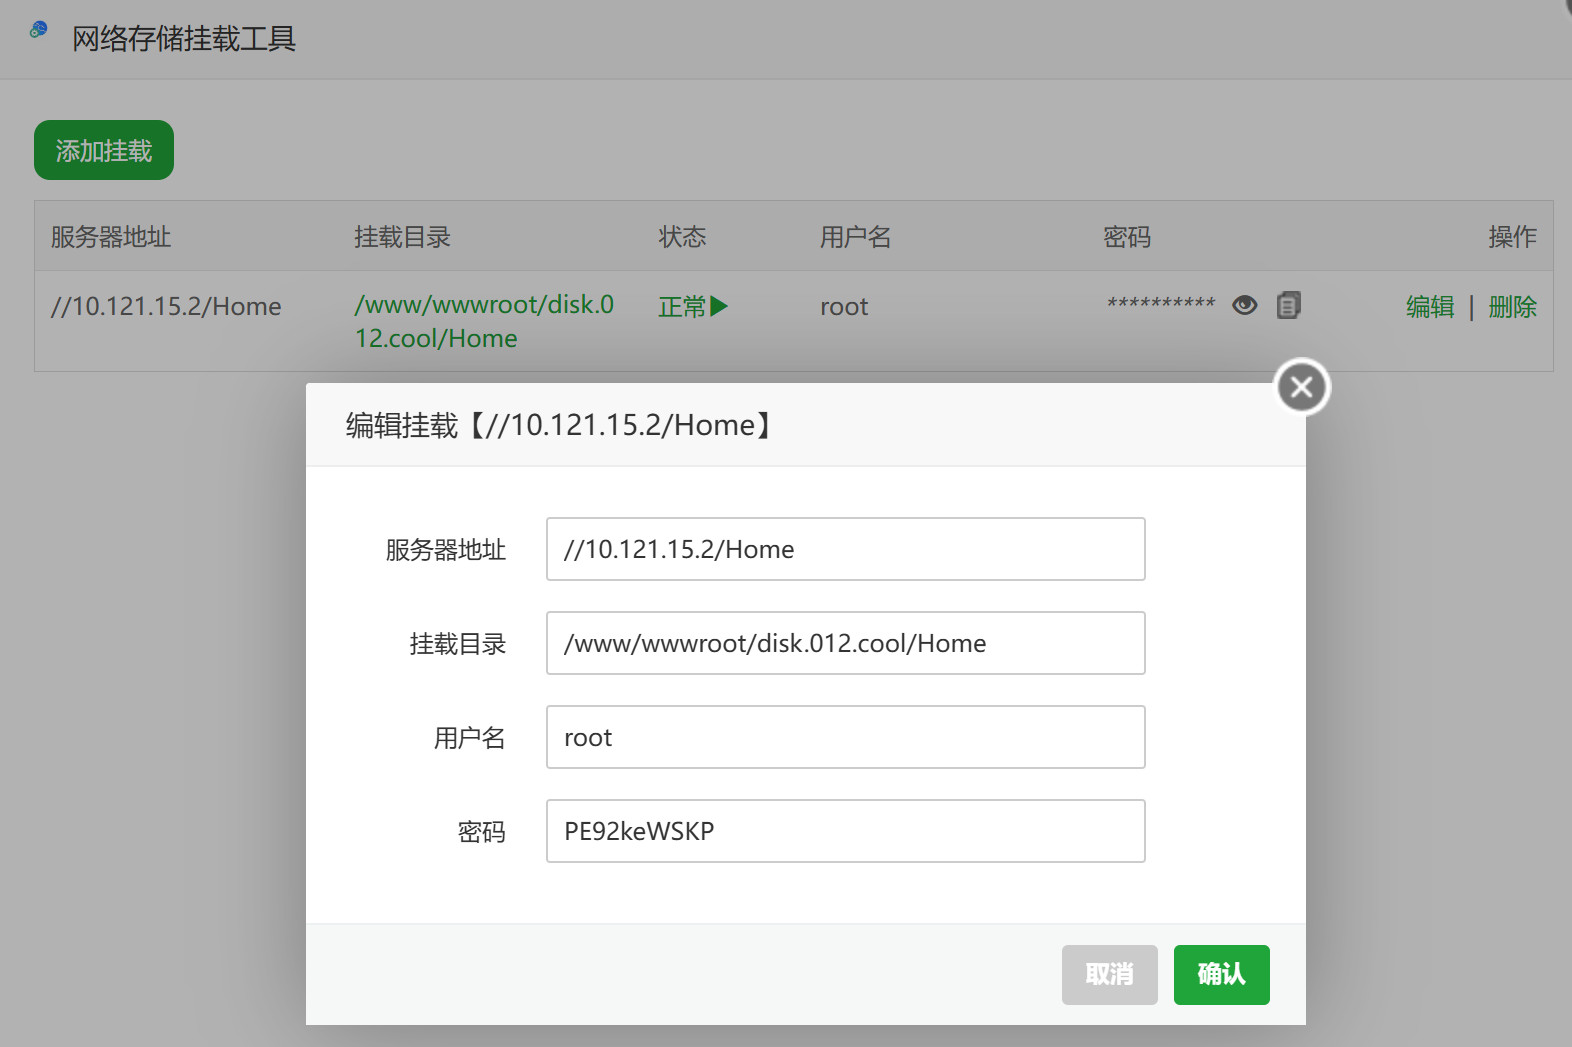Cancel editing with the 取消 button

tap(1109, 974)
